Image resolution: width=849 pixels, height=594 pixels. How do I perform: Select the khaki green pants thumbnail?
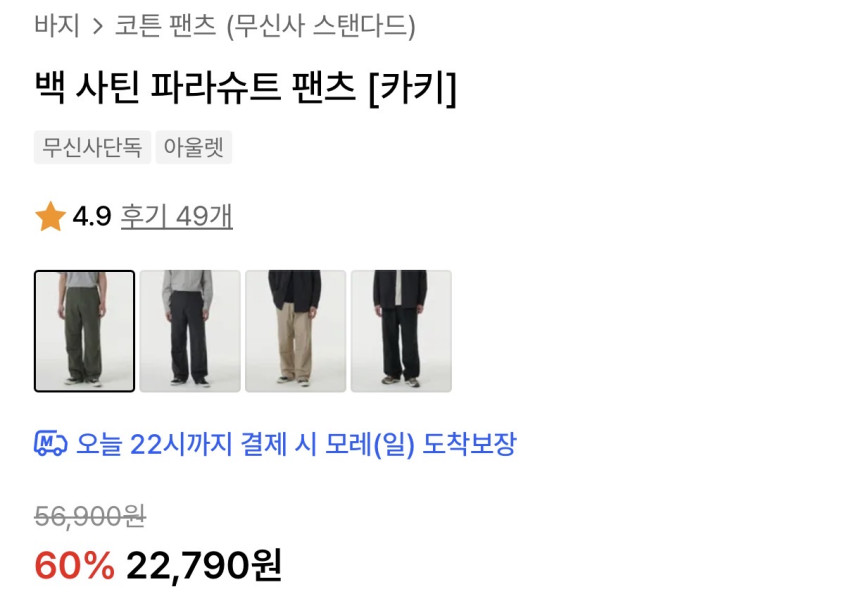click(x=84, y=331)
